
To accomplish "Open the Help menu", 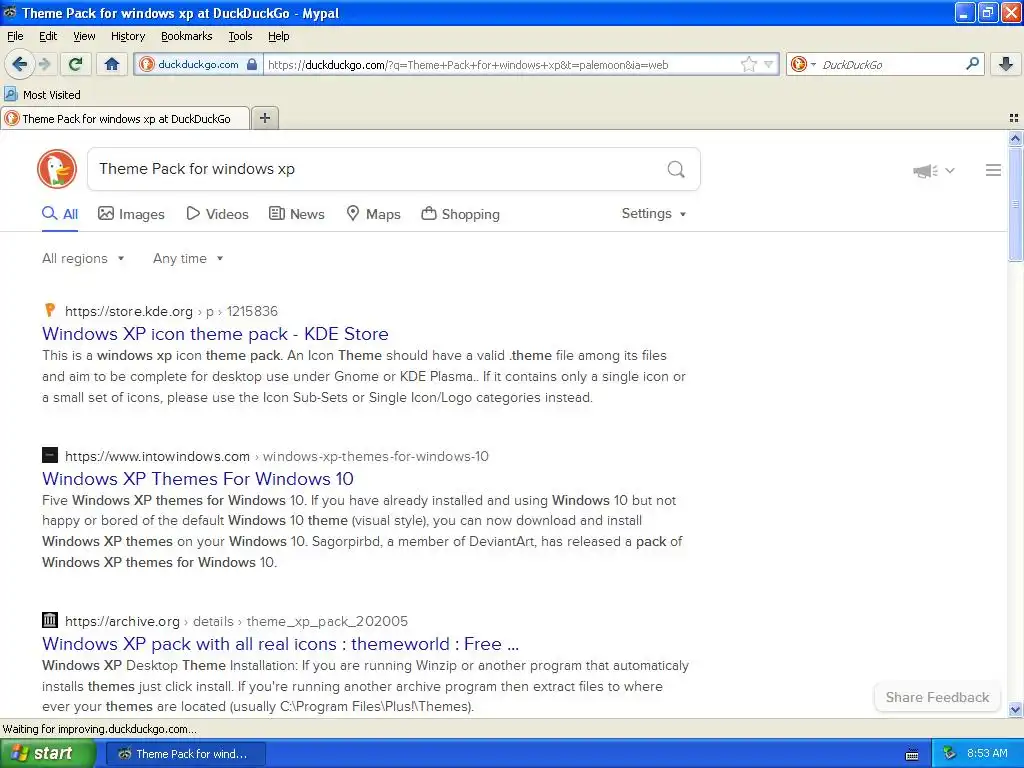I will 278,36.
